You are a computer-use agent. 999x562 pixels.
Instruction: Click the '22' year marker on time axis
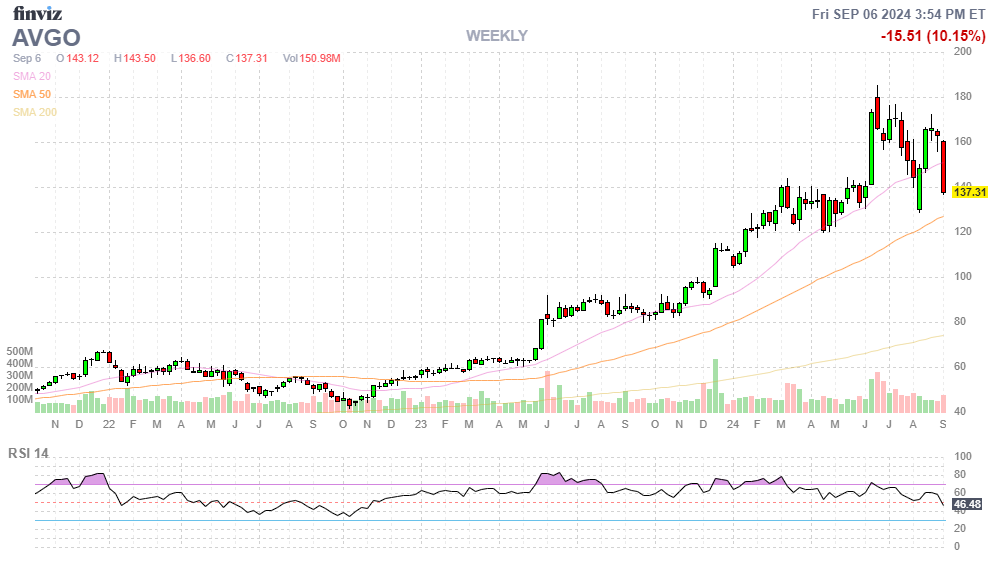click(109, 425)
